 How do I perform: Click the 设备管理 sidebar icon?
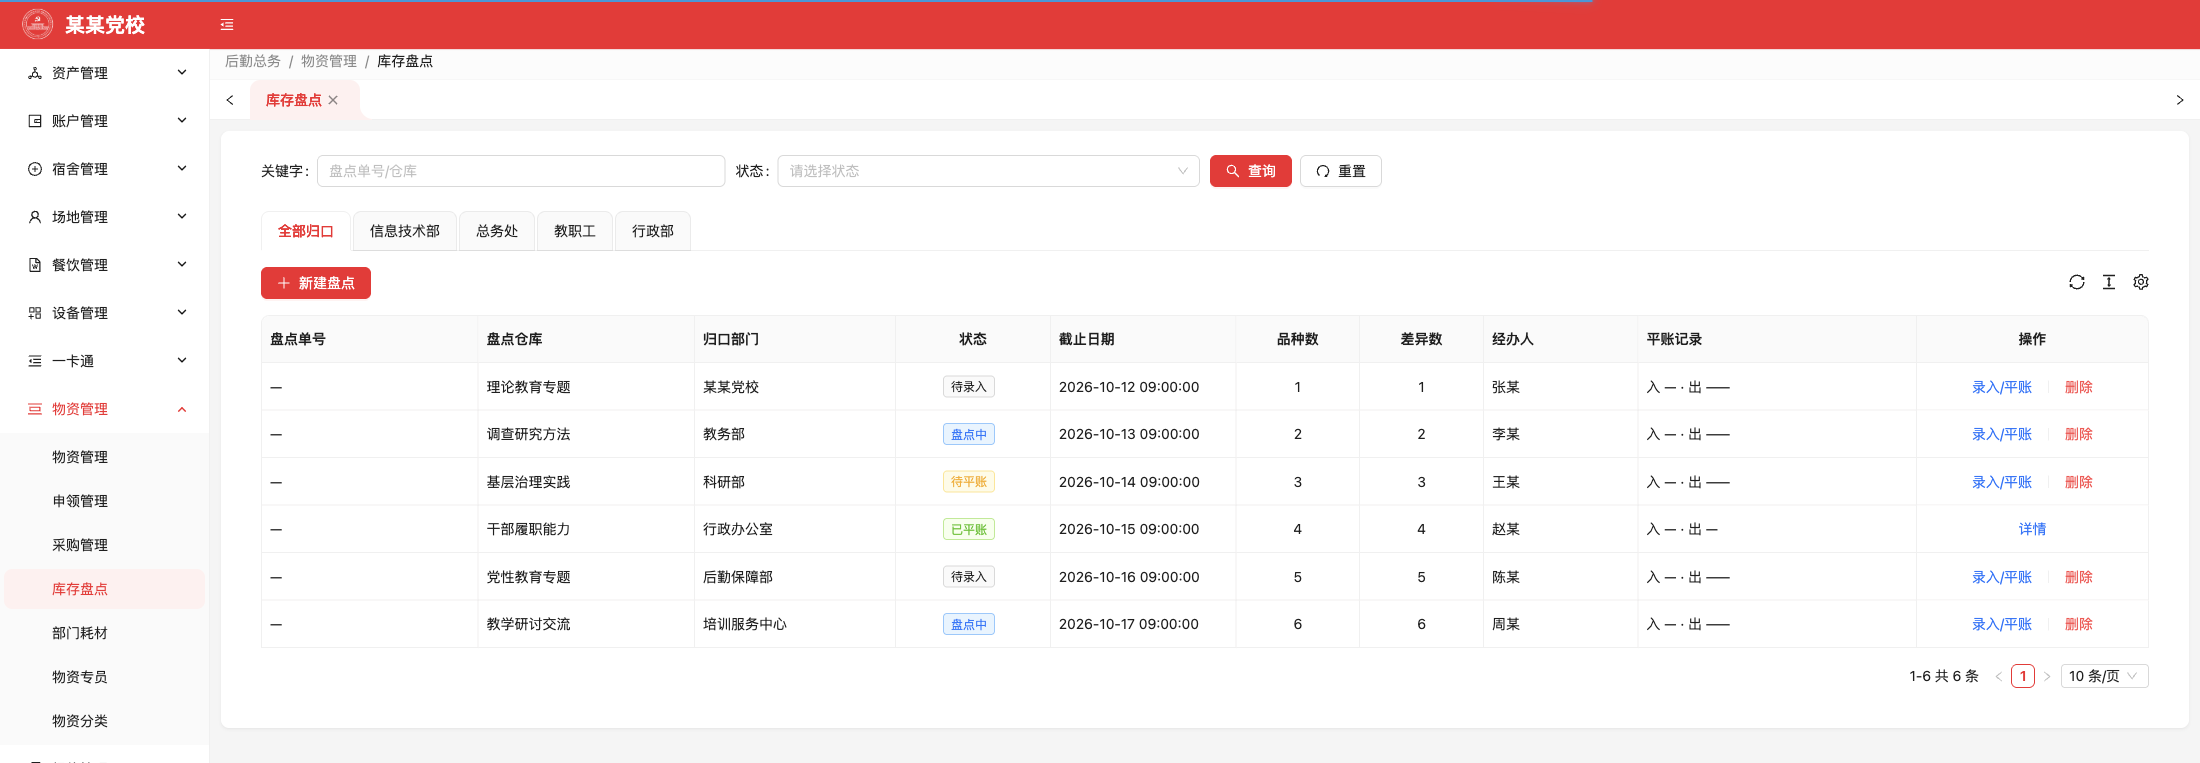click(x=35, y=313)
